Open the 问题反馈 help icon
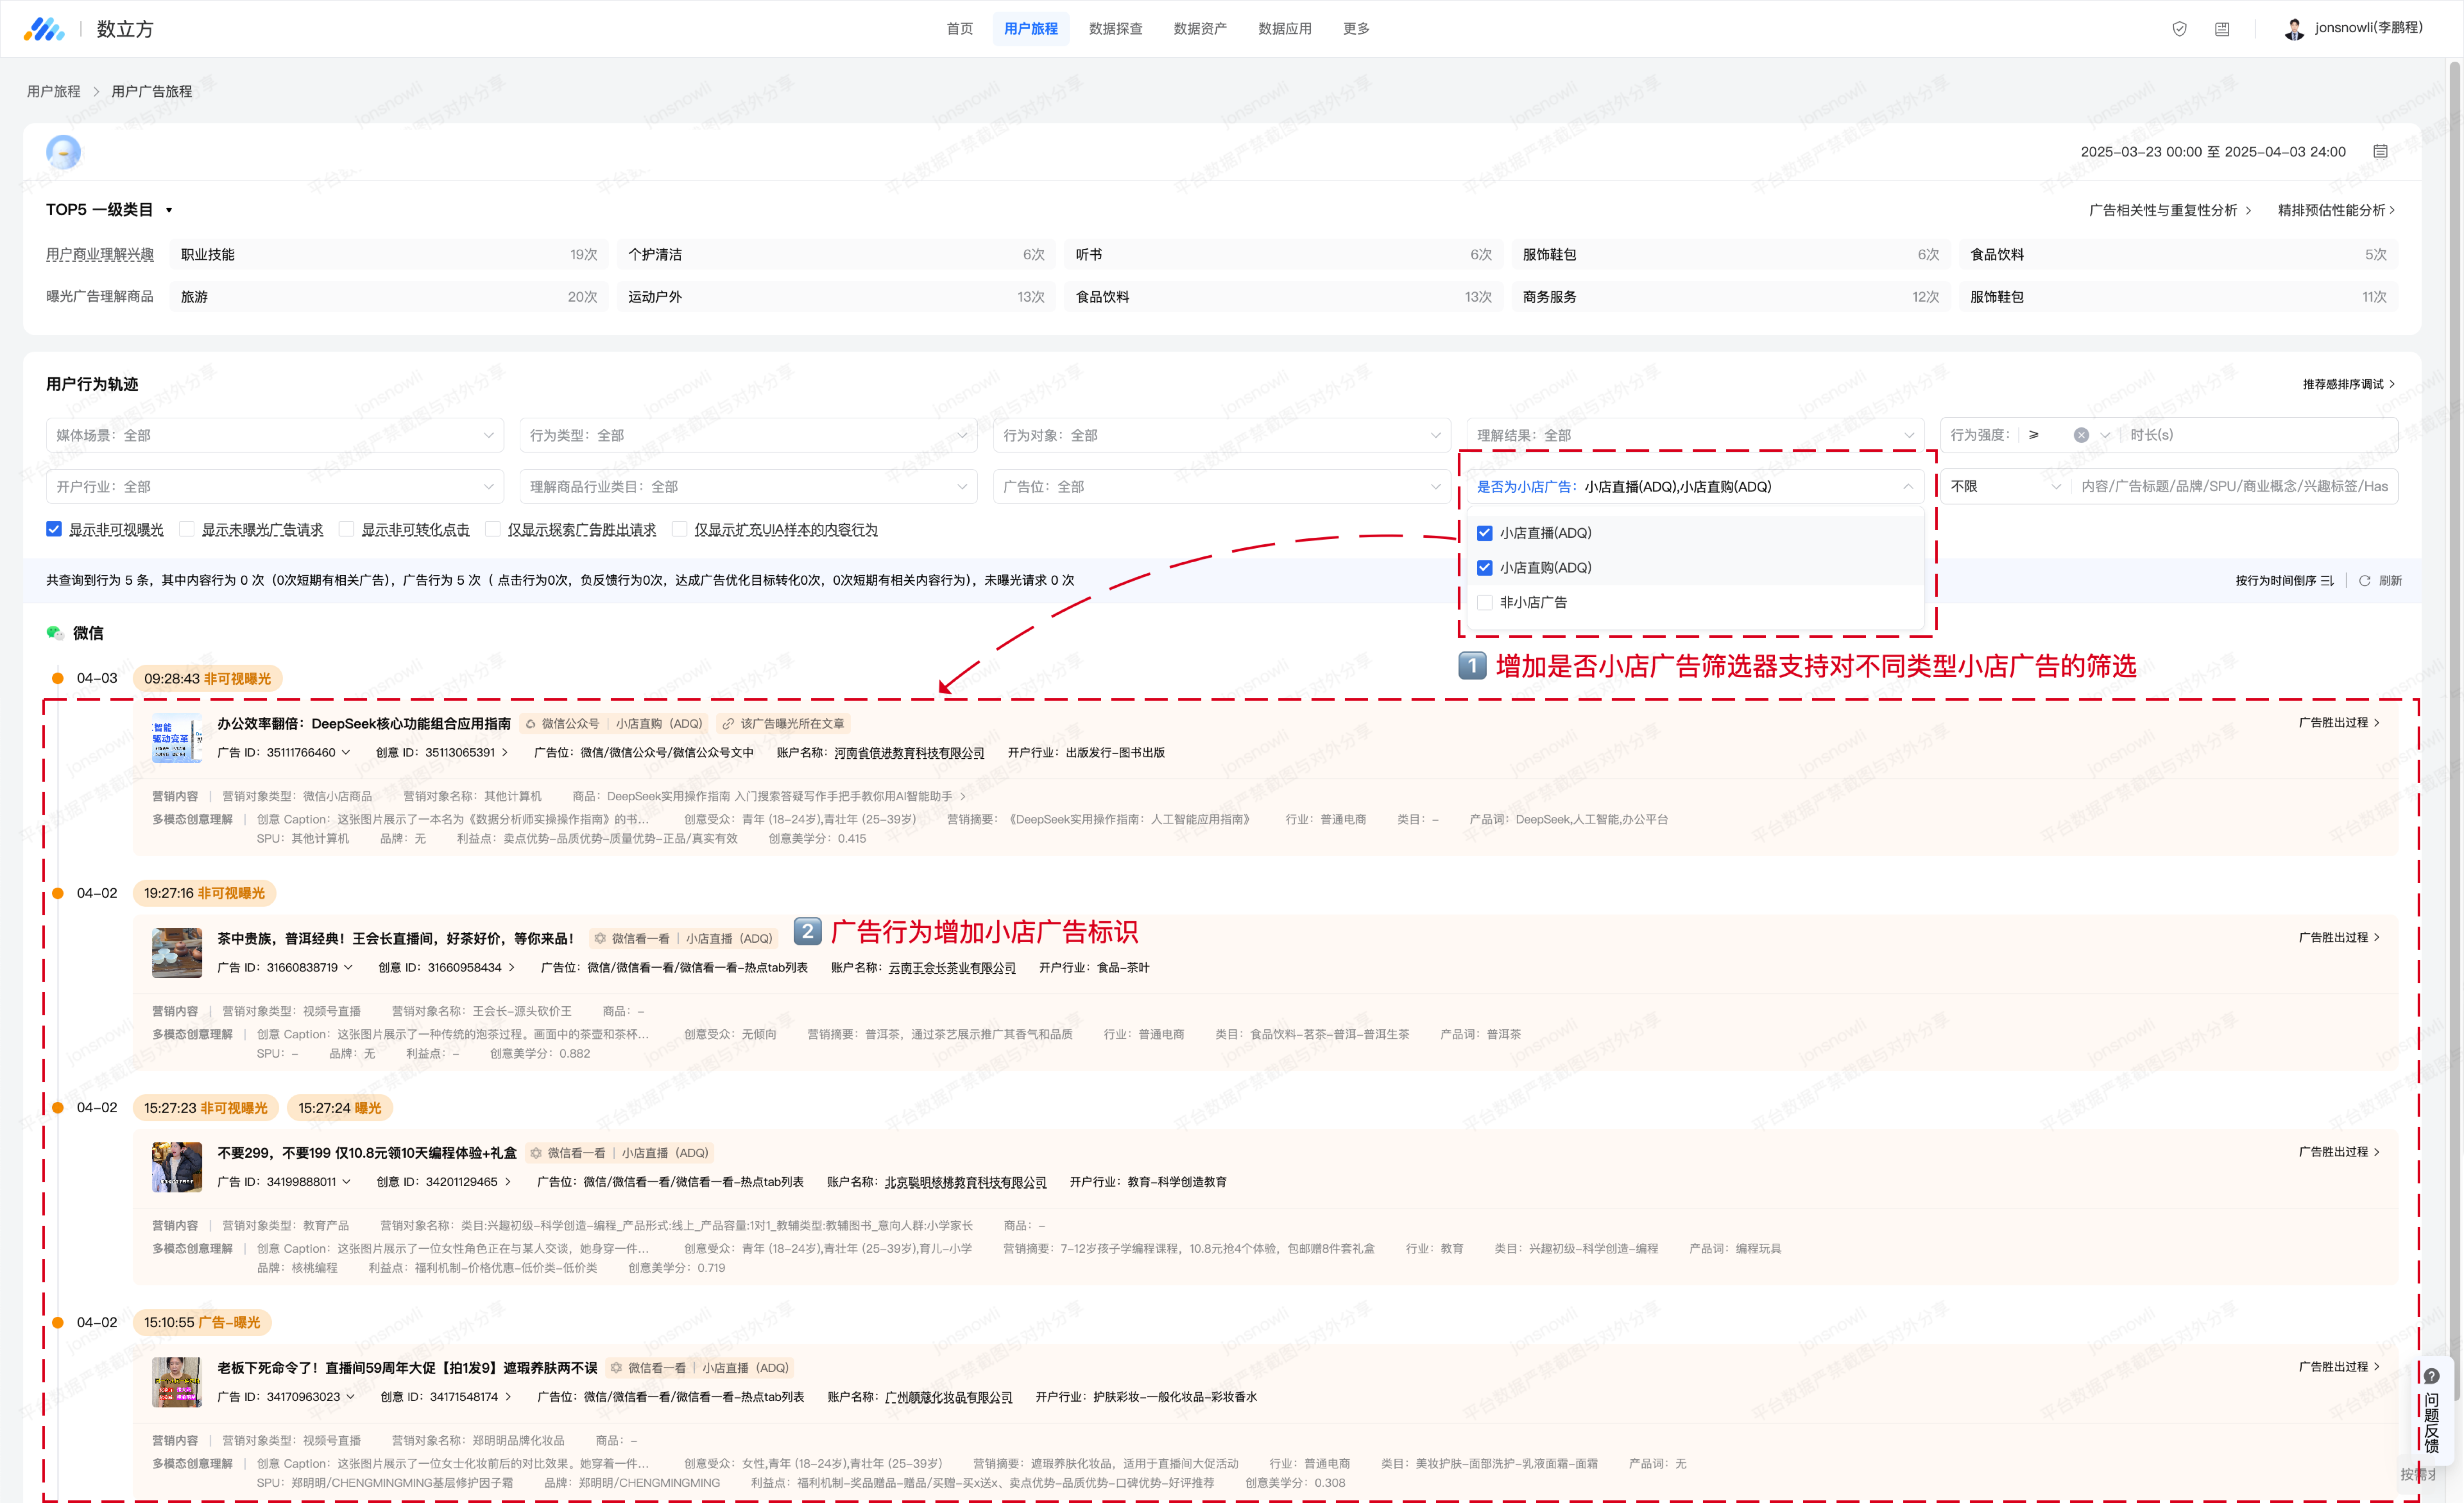 [2431, 1376]
